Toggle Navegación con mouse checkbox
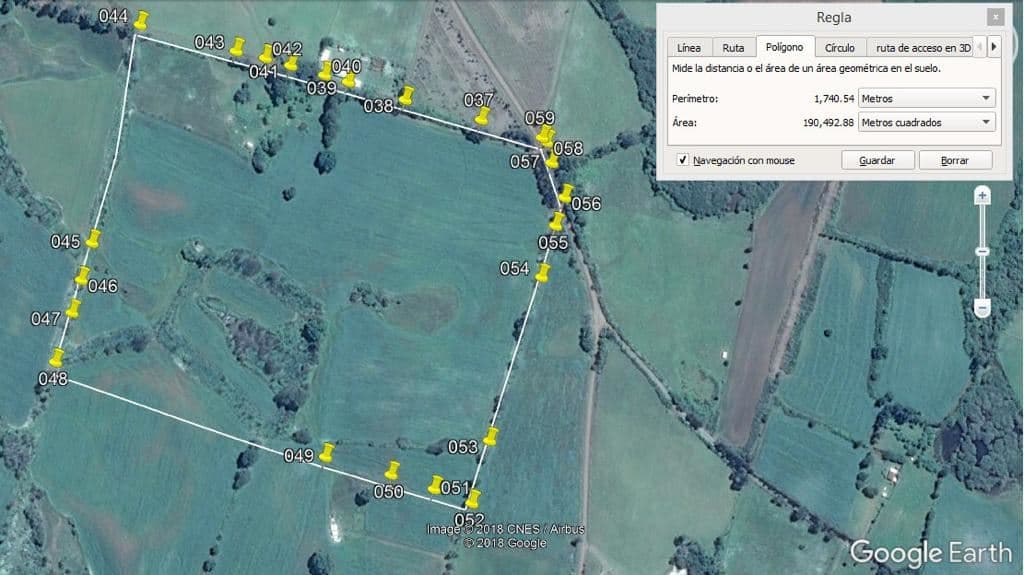 tap(682, 160)
